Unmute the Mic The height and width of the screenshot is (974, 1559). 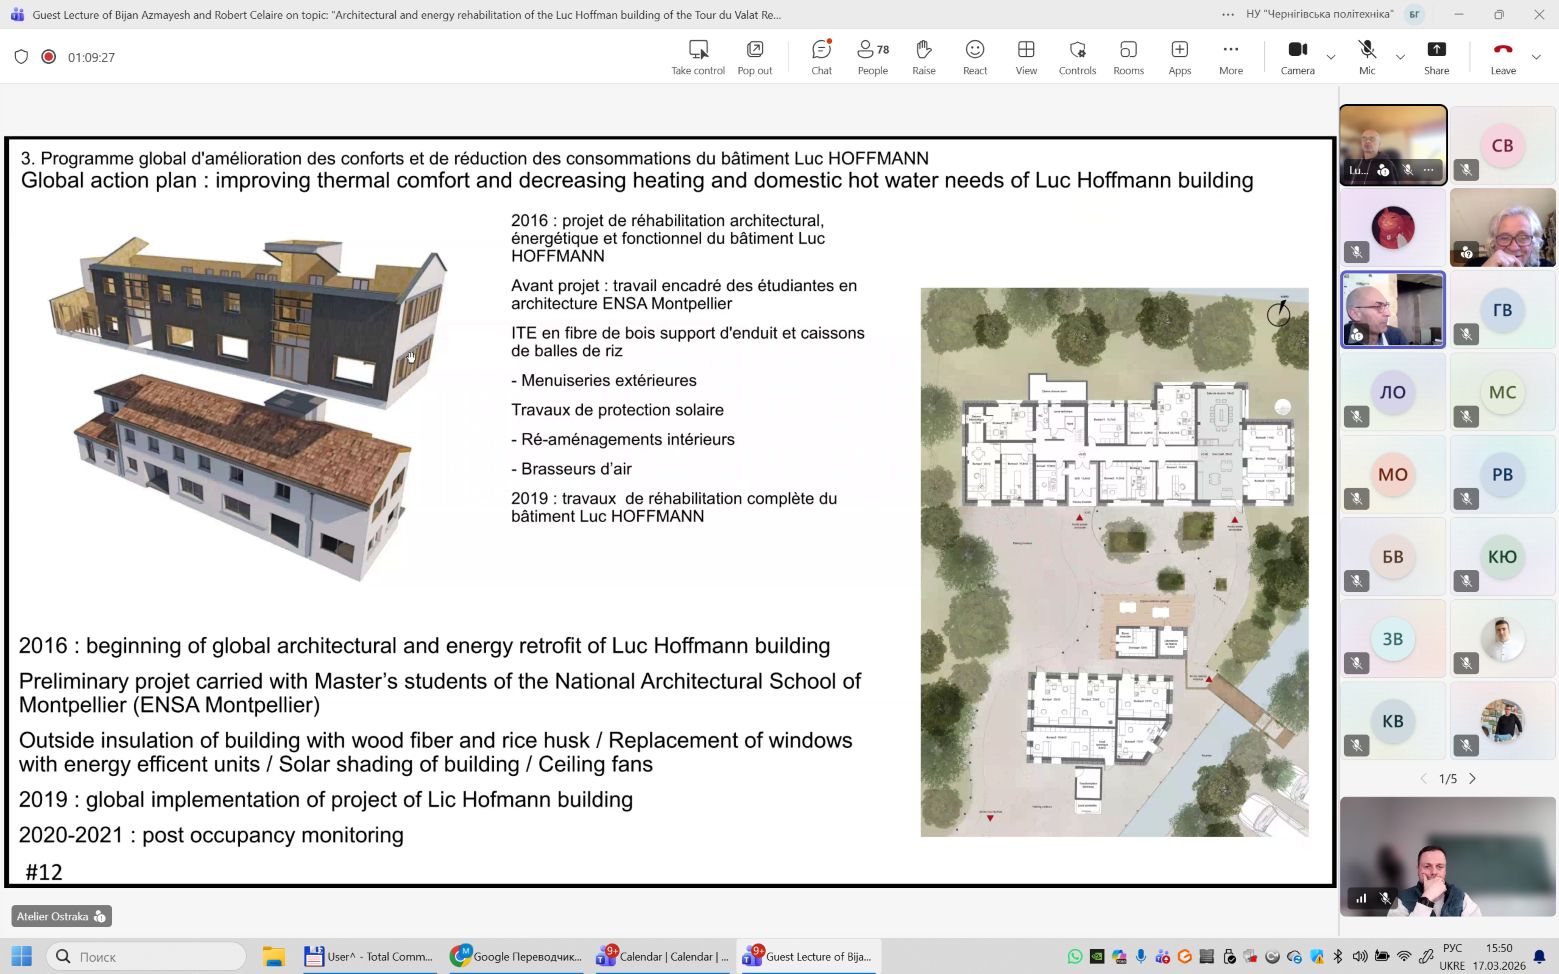coord(1366,57)
